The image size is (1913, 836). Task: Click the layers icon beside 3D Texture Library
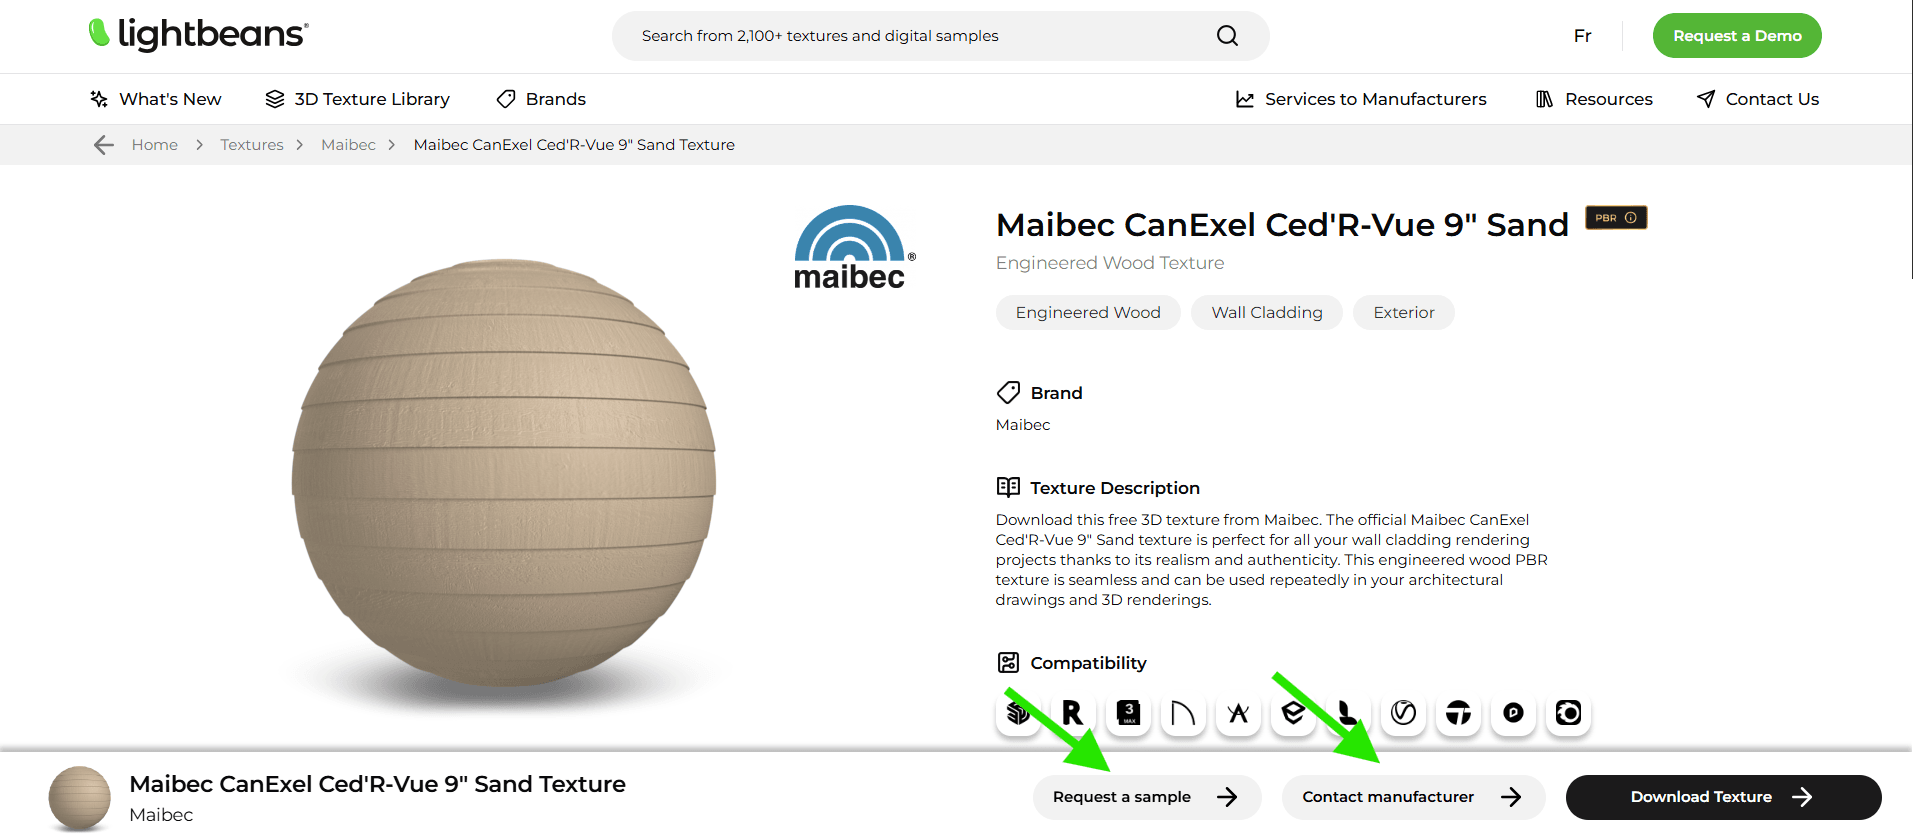click(x=275, y=99)
